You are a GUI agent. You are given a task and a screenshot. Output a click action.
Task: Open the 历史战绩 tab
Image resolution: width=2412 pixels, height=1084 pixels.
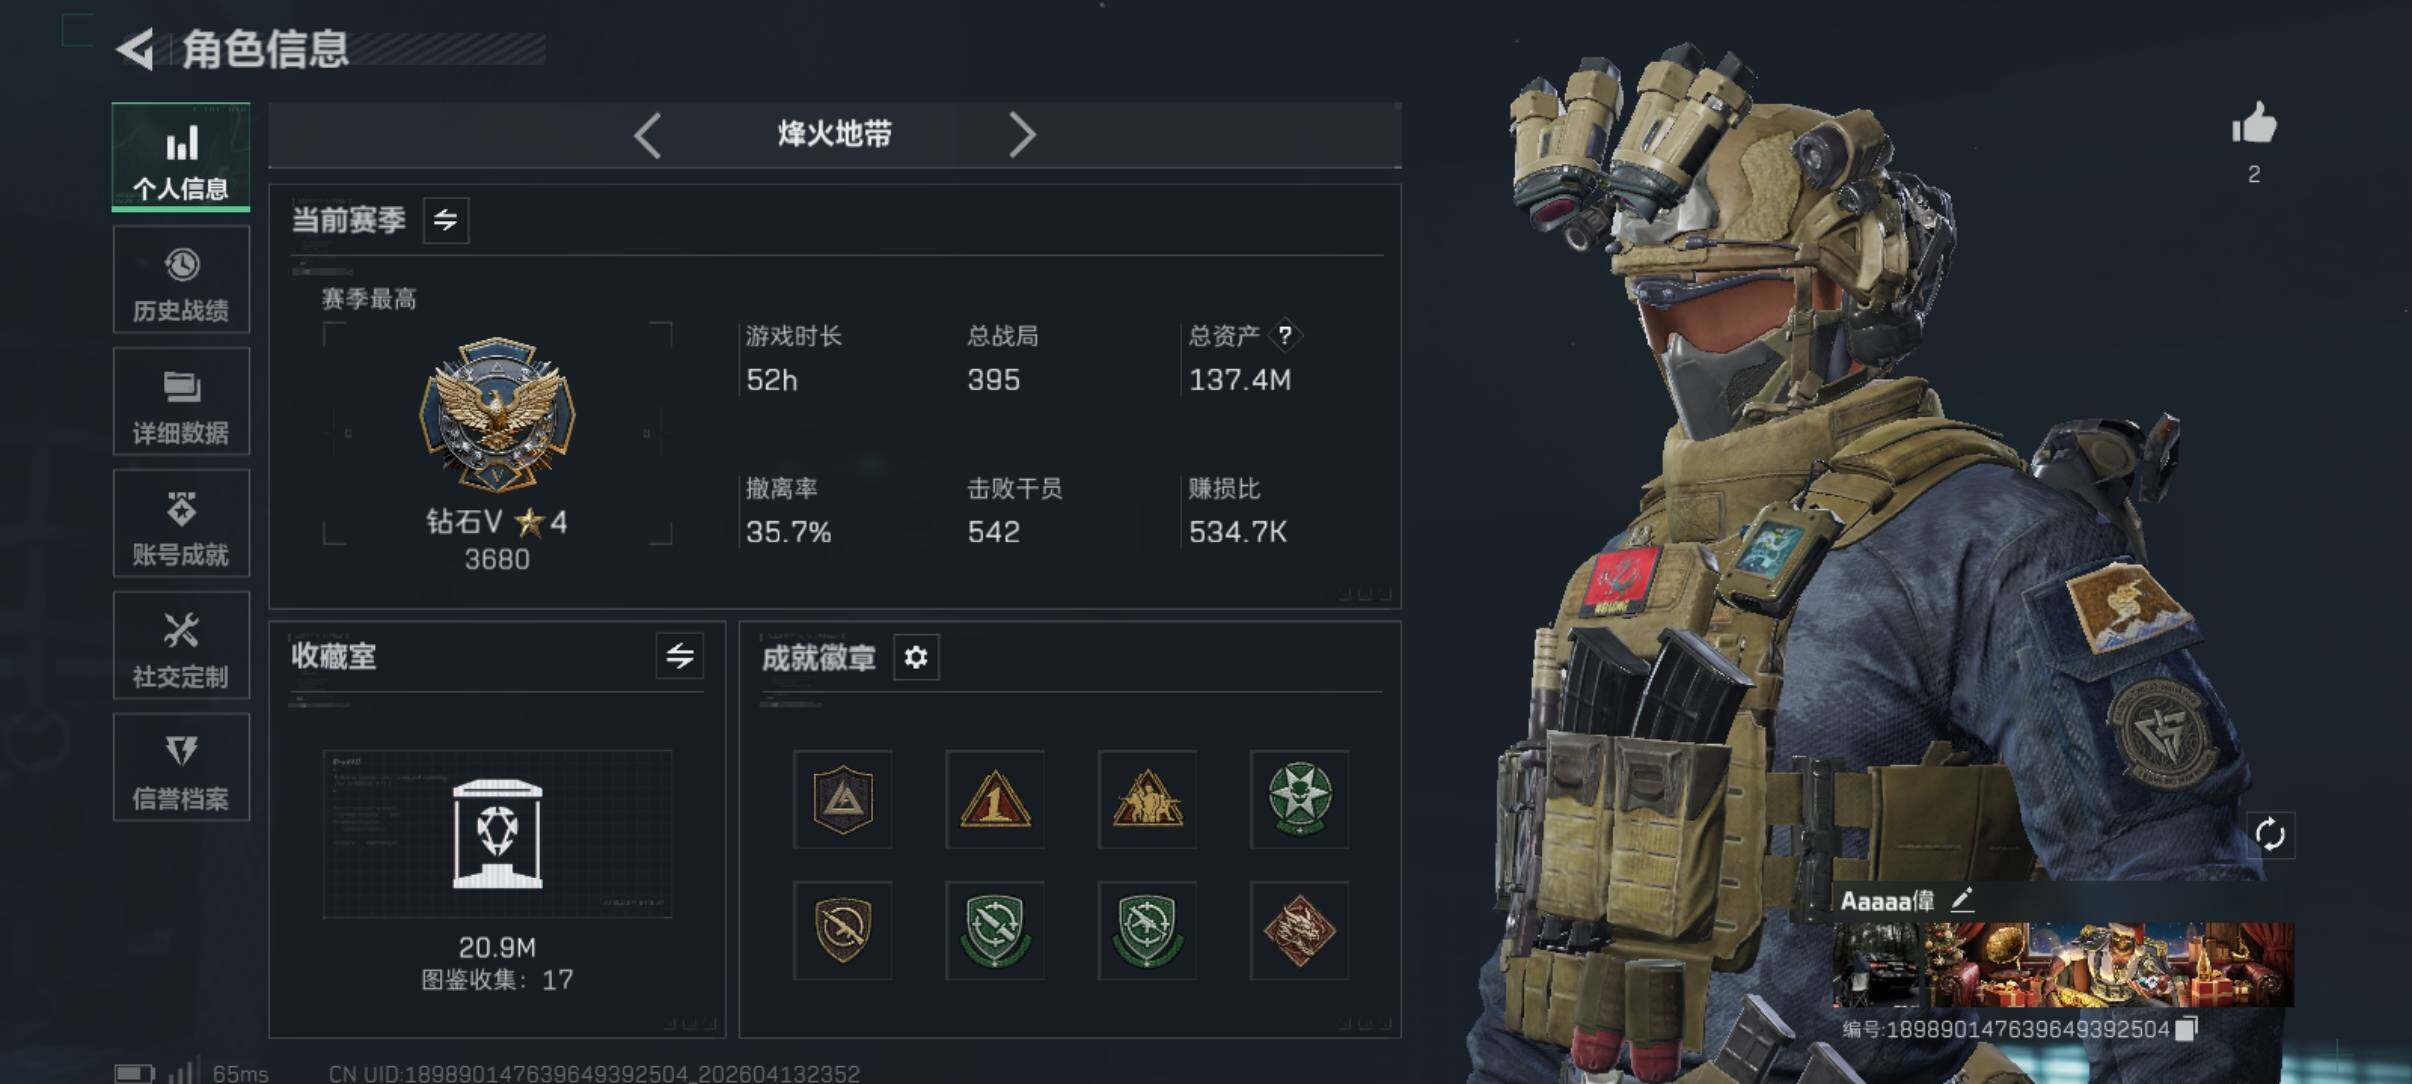click(181, 280)
